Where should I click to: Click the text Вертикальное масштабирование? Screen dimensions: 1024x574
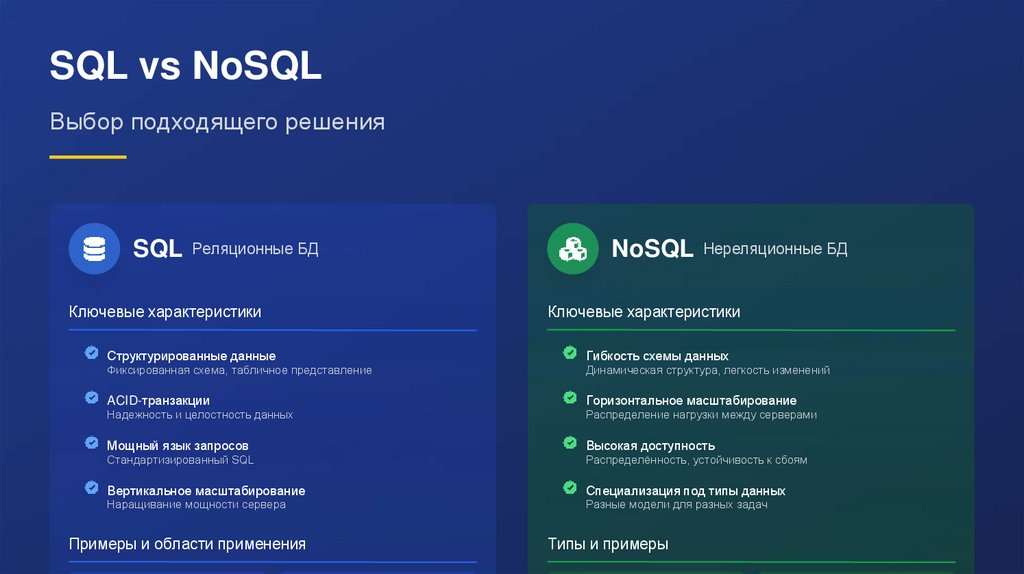tap(206, 490)
